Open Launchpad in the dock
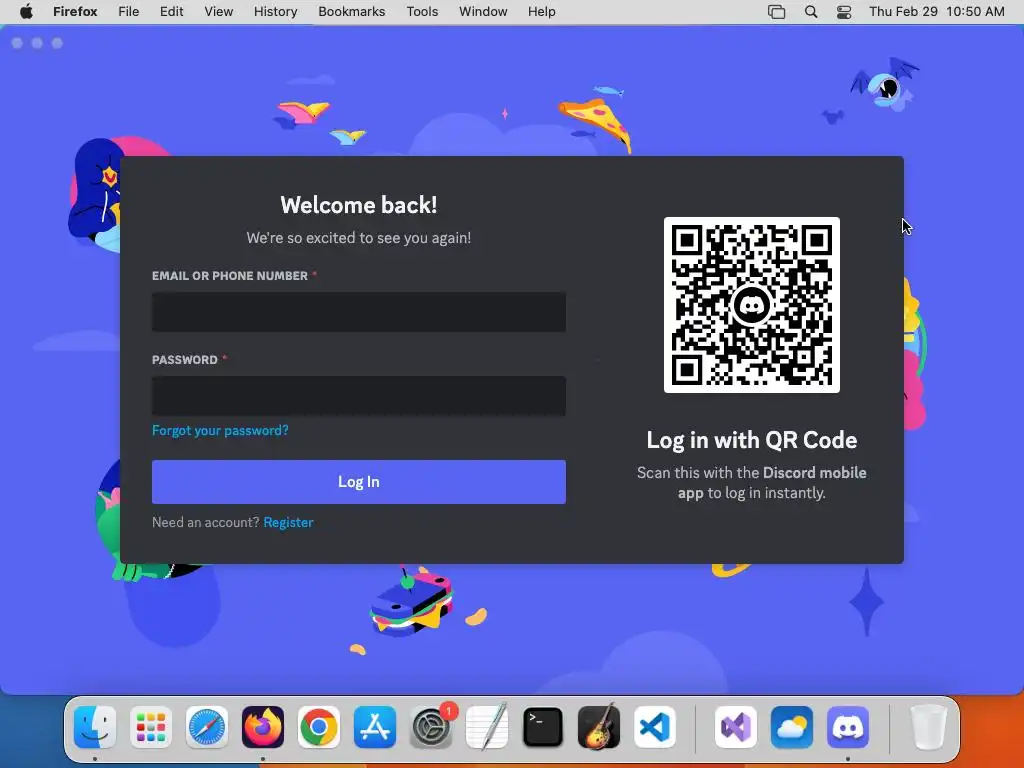The image size is (1024, 768). tap(151, 727)
